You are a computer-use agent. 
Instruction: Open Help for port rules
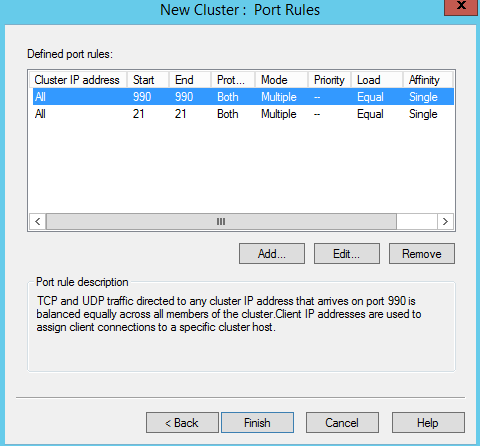[428, 423]
